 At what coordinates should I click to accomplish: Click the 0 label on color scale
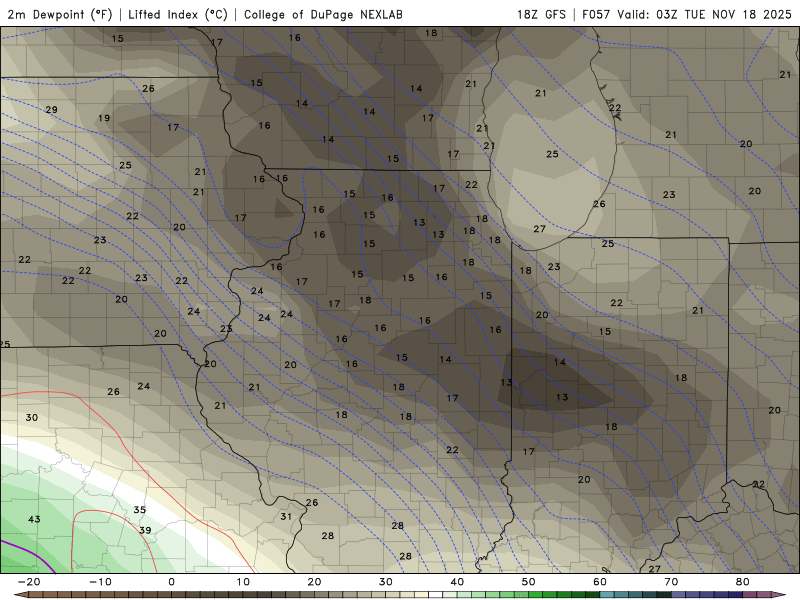(171, 582)
